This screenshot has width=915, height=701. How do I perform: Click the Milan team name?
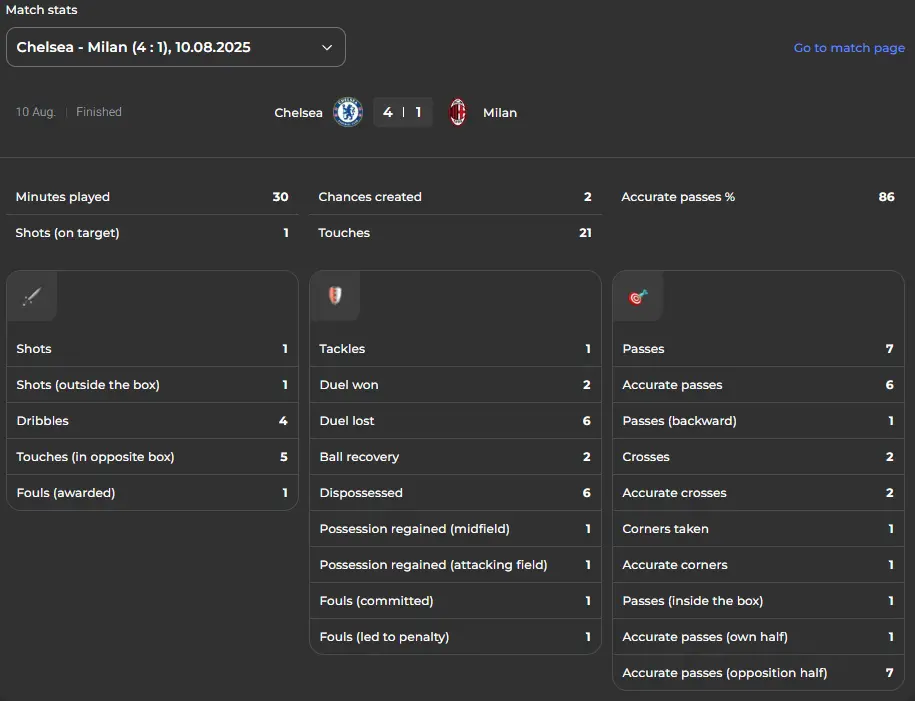[x=500, y=113]
